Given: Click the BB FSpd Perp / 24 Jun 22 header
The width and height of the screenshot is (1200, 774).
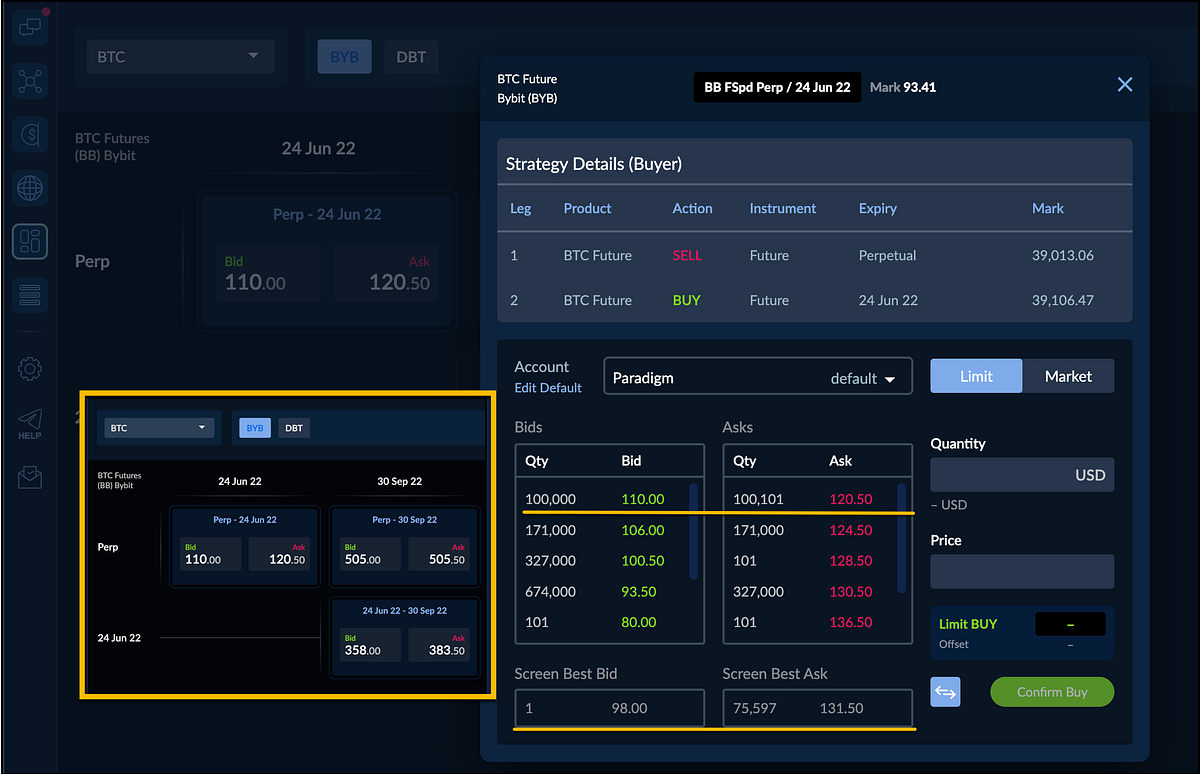Looking at the screenshot, I should click(x=777, y=87).
